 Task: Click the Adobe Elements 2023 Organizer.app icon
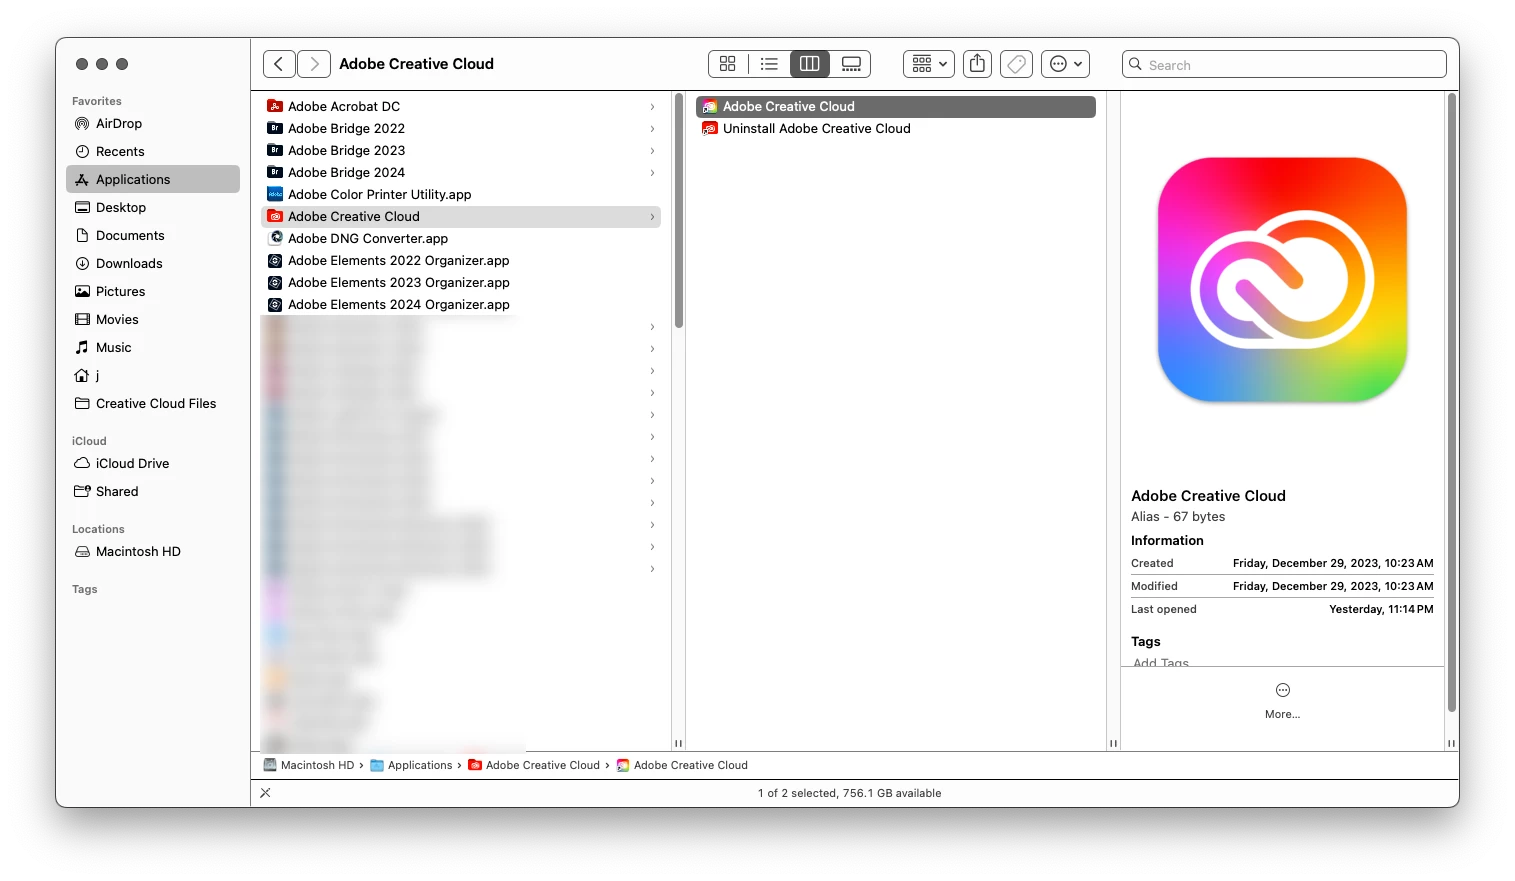point(275,282)
